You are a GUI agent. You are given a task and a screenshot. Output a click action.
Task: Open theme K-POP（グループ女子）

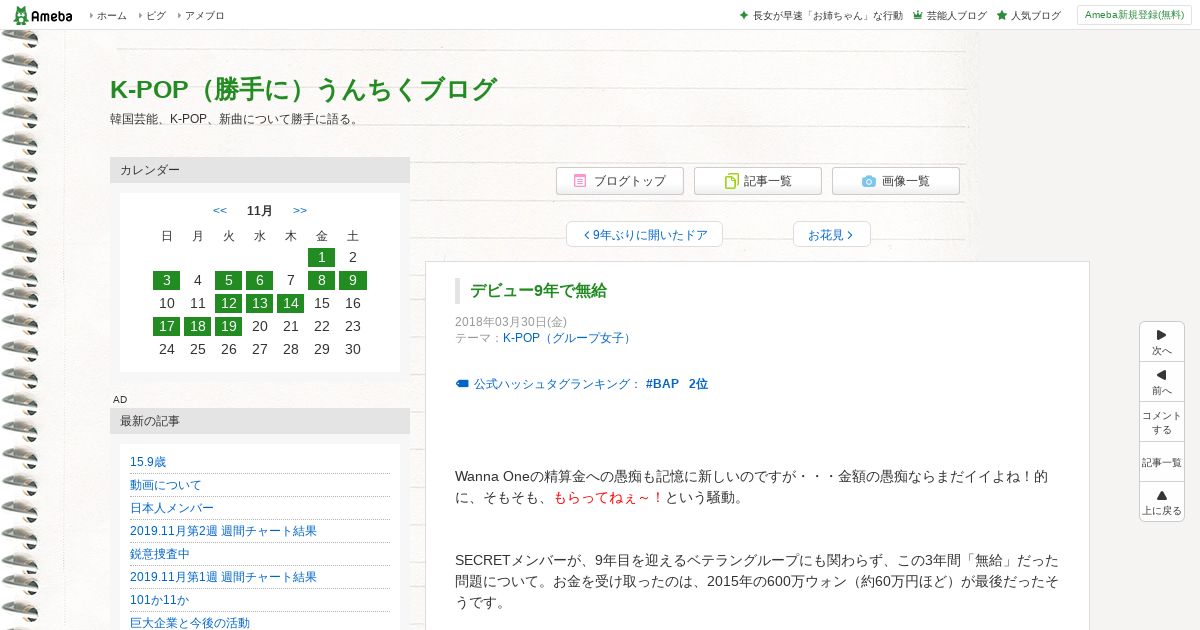[569, 338]
